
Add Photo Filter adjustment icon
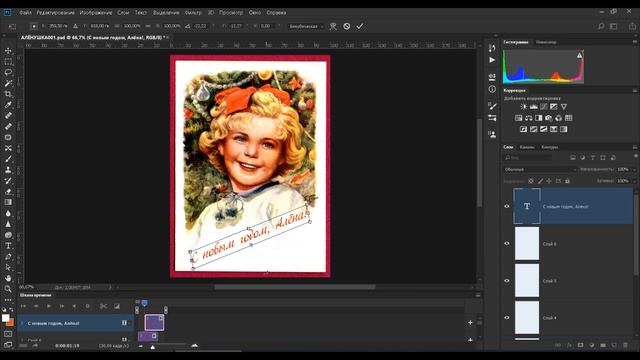[x=549, y=118]
